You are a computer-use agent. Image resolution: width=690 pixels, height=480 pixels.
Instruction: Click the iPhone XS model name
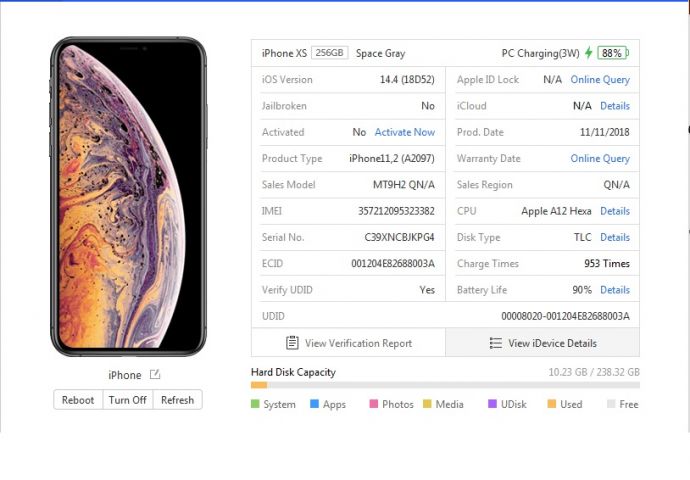[284, 53]
